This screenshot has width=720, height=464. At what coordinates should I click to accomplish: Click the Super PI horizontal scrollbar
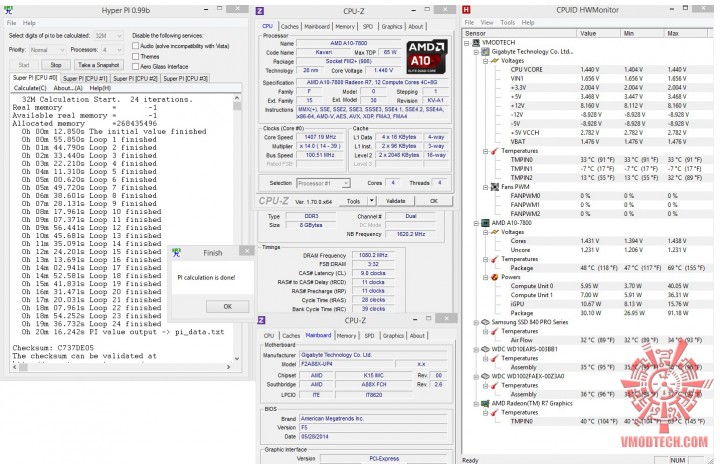[x=121, y=367]
